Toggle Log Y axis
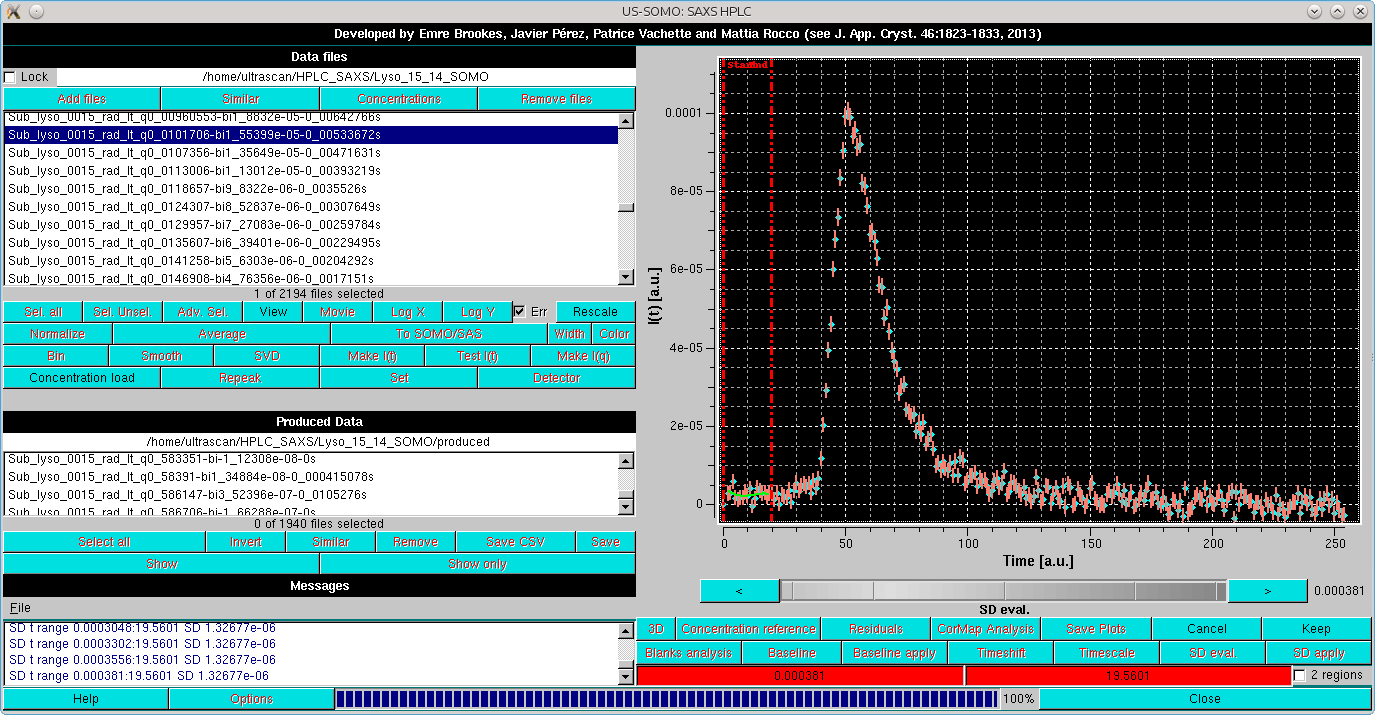The image size is (1375, 715). pos(477,312)
